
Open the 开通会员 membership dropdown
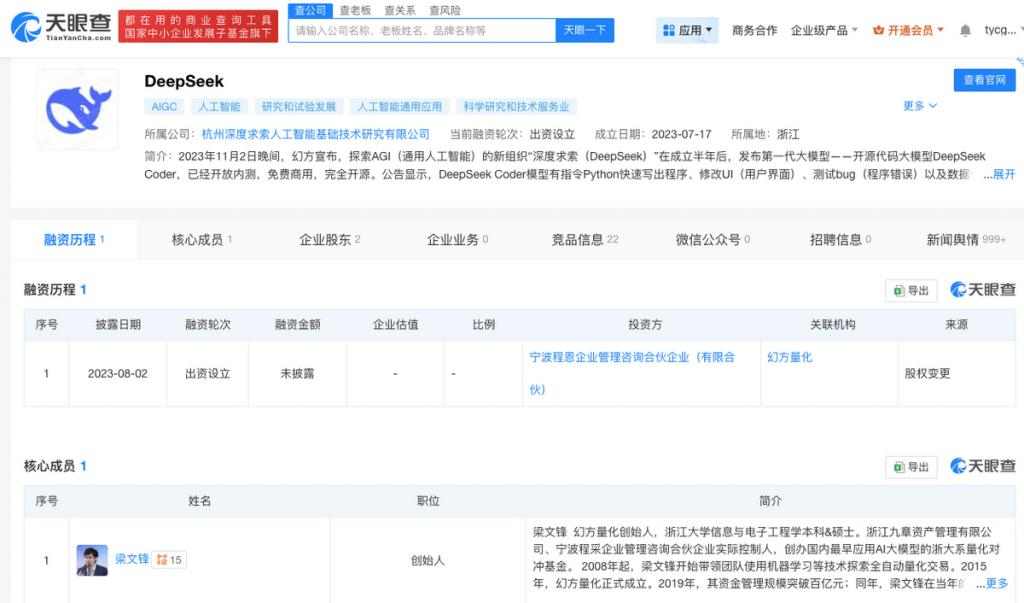click(908, 31)
